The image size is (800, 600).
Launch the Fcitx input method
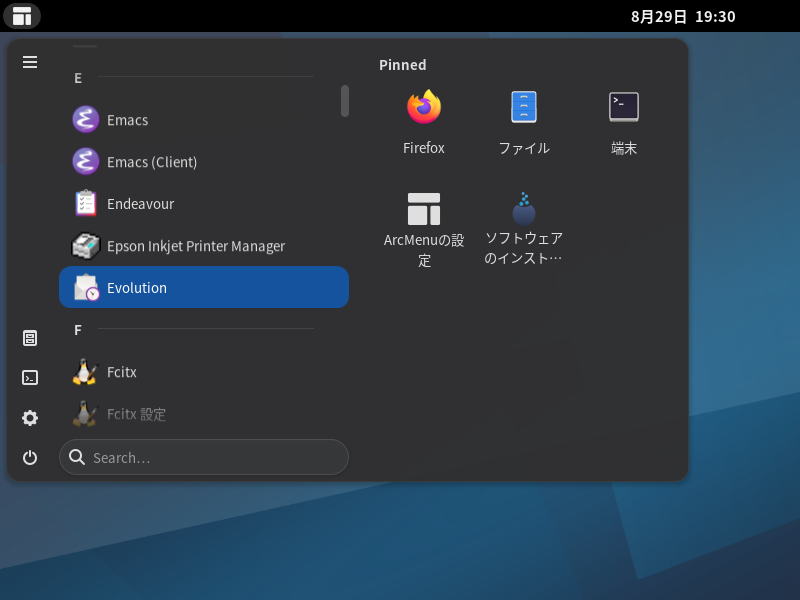204,372
